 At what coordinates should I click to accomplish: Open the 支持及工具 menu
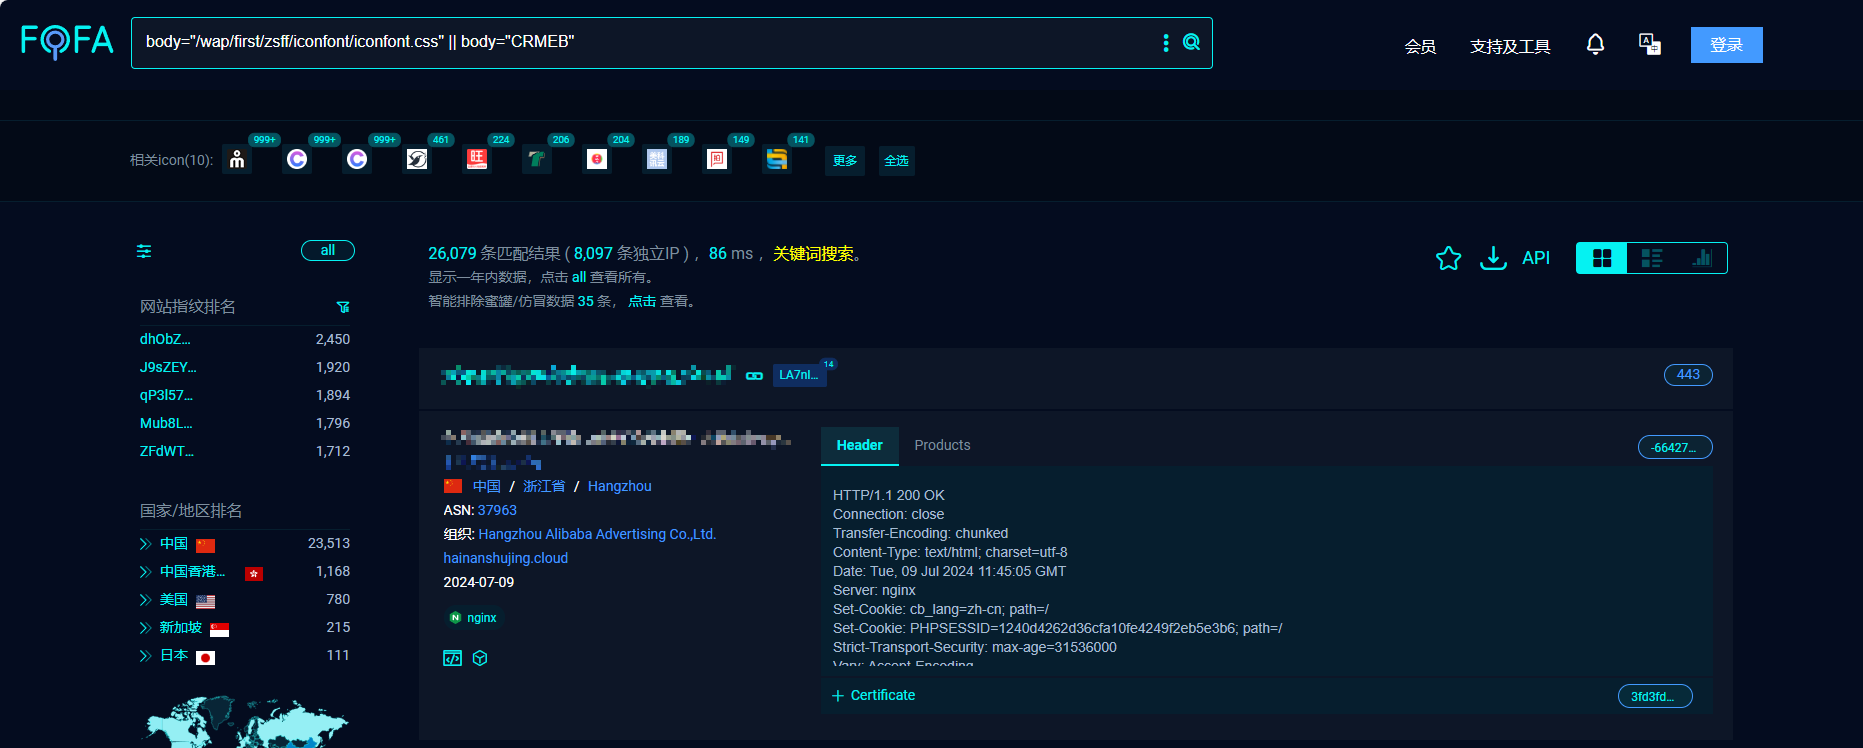pos(1510,46)
